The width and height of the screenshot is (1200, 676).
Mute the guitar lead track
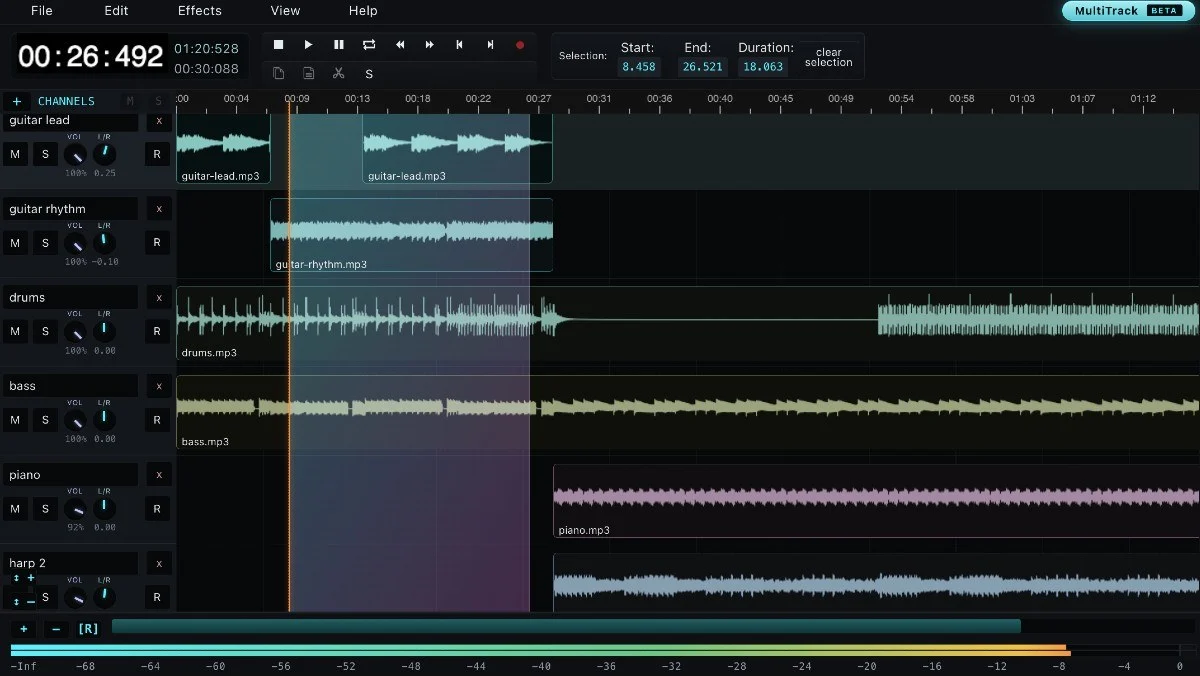tap(15, 154)
